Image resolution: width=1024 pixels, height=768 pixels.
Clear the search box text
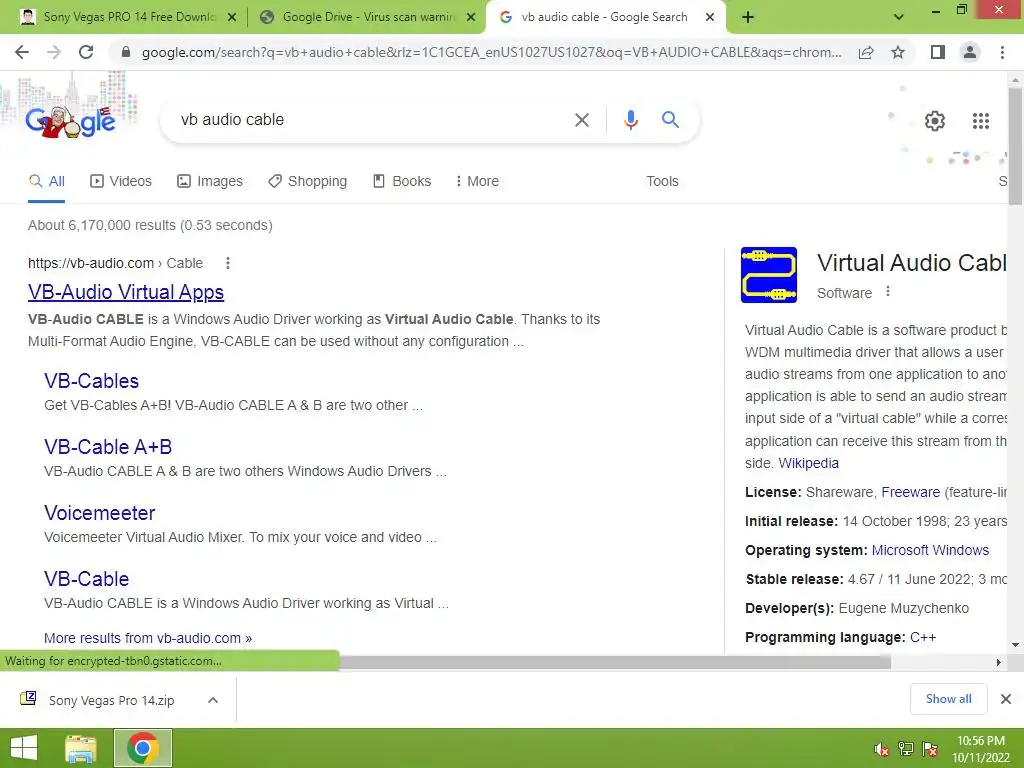(x=581, y=120)
